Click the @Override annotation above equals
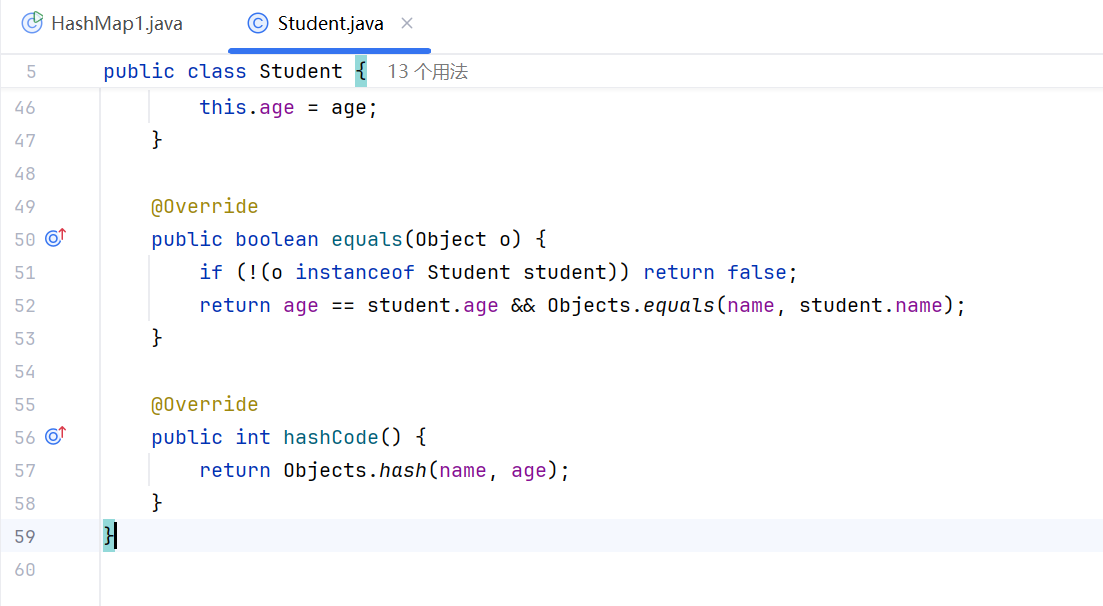 [x=205, y=206]
